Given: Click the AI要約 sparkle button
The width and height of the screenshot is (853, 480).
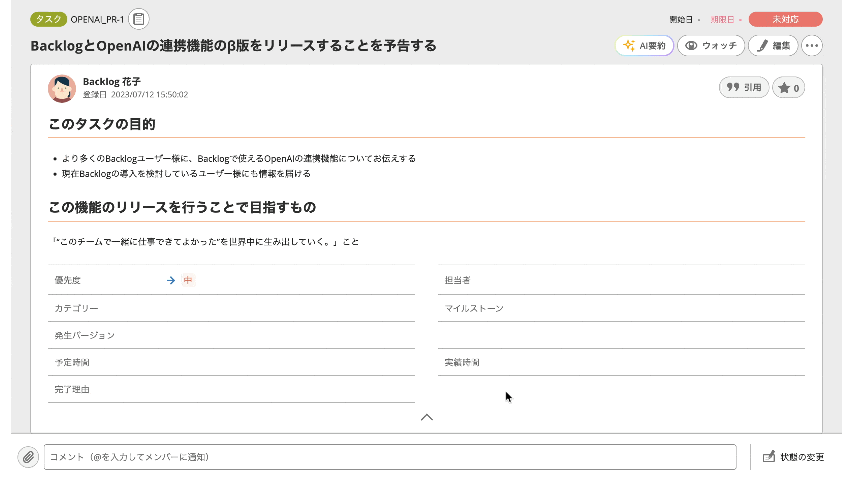Looking at the screenshot, I should (x=644, y=45).
